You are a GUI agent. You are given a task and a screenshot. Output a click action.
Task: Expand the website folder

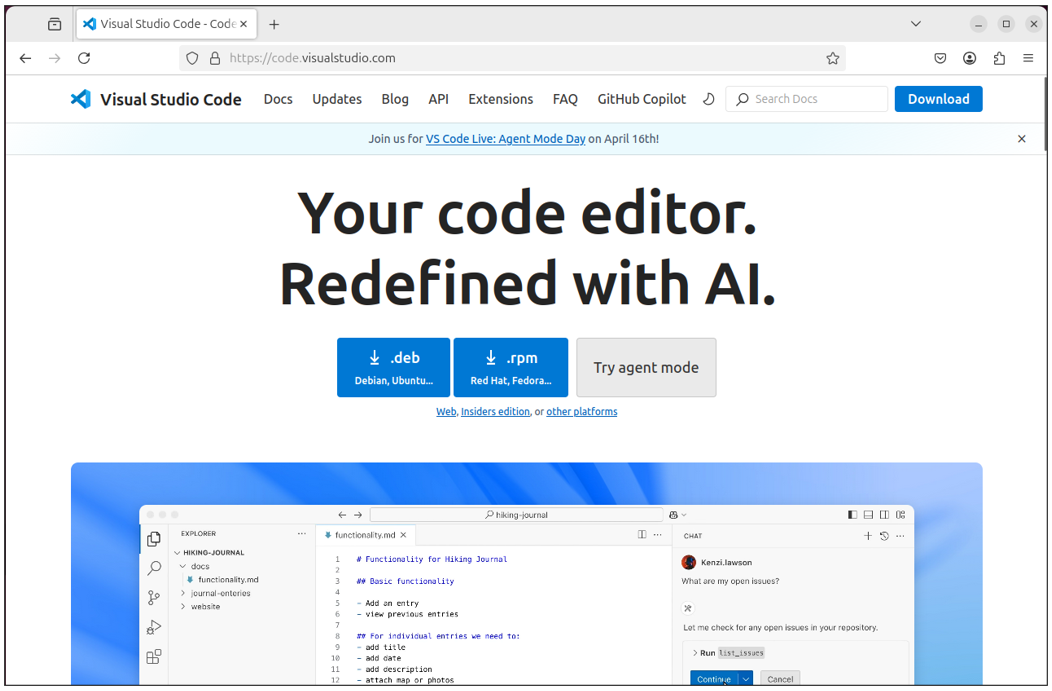pyautogui.click(x=182, y=606)
